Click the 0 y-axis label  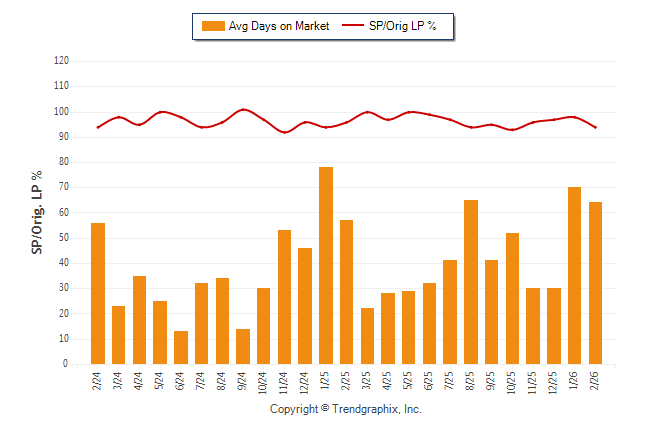65,364
